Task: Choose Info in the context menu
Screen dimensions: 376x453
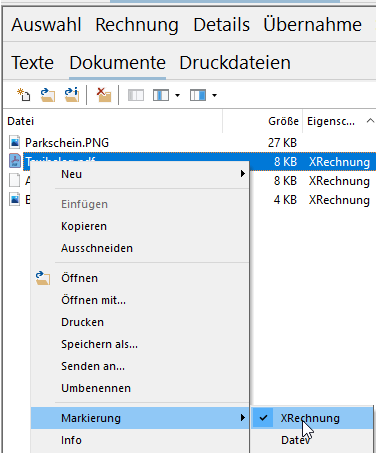Action: (x=140, y=440)
